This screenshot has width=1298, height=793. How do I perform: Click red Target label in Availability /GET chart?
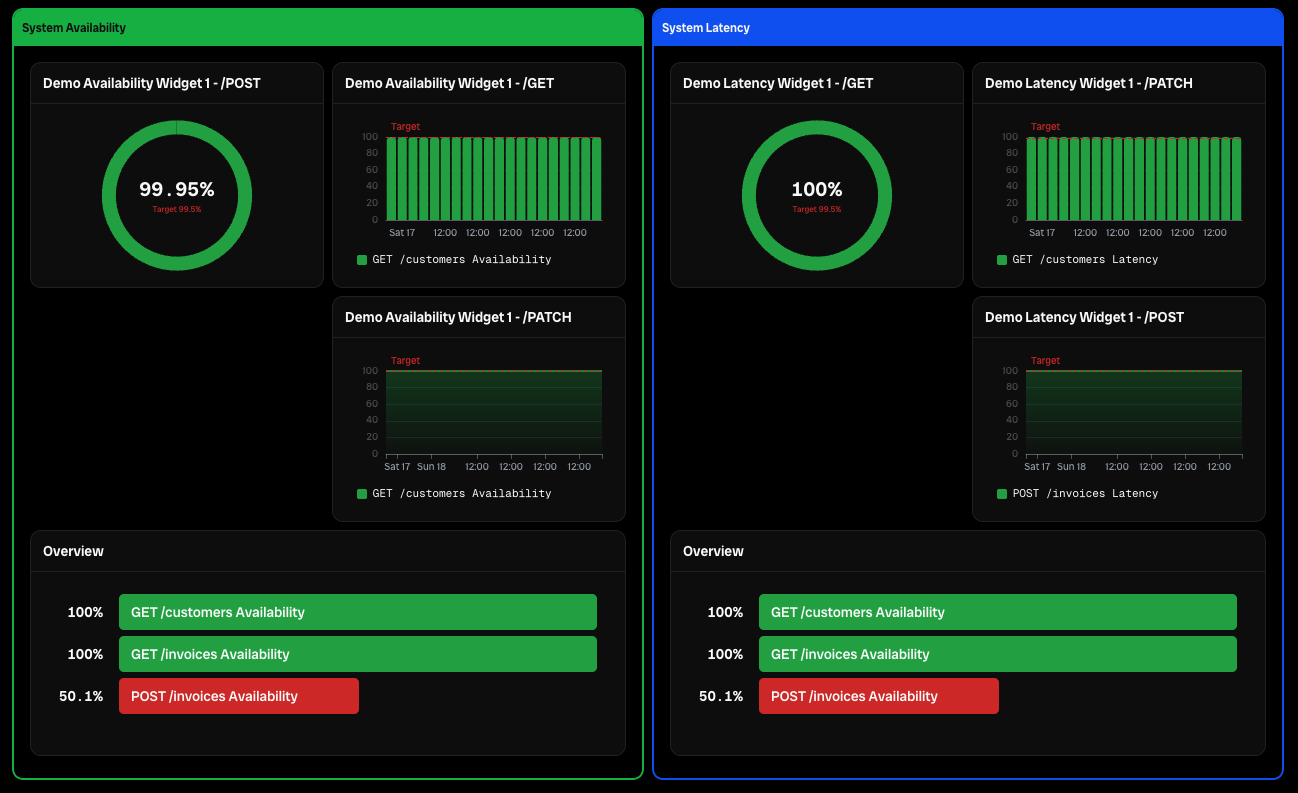(x=405, y=127)
